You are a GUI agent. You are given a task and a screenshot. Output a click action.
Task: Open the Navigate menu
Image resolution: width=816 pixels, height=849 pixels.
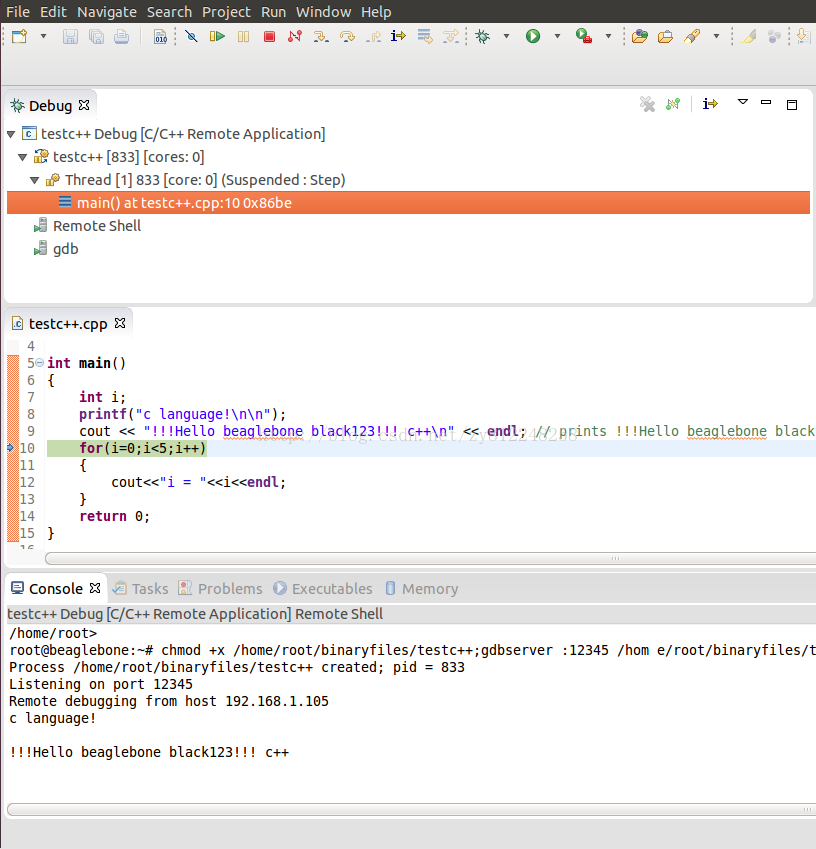click(x=107, y=12)
